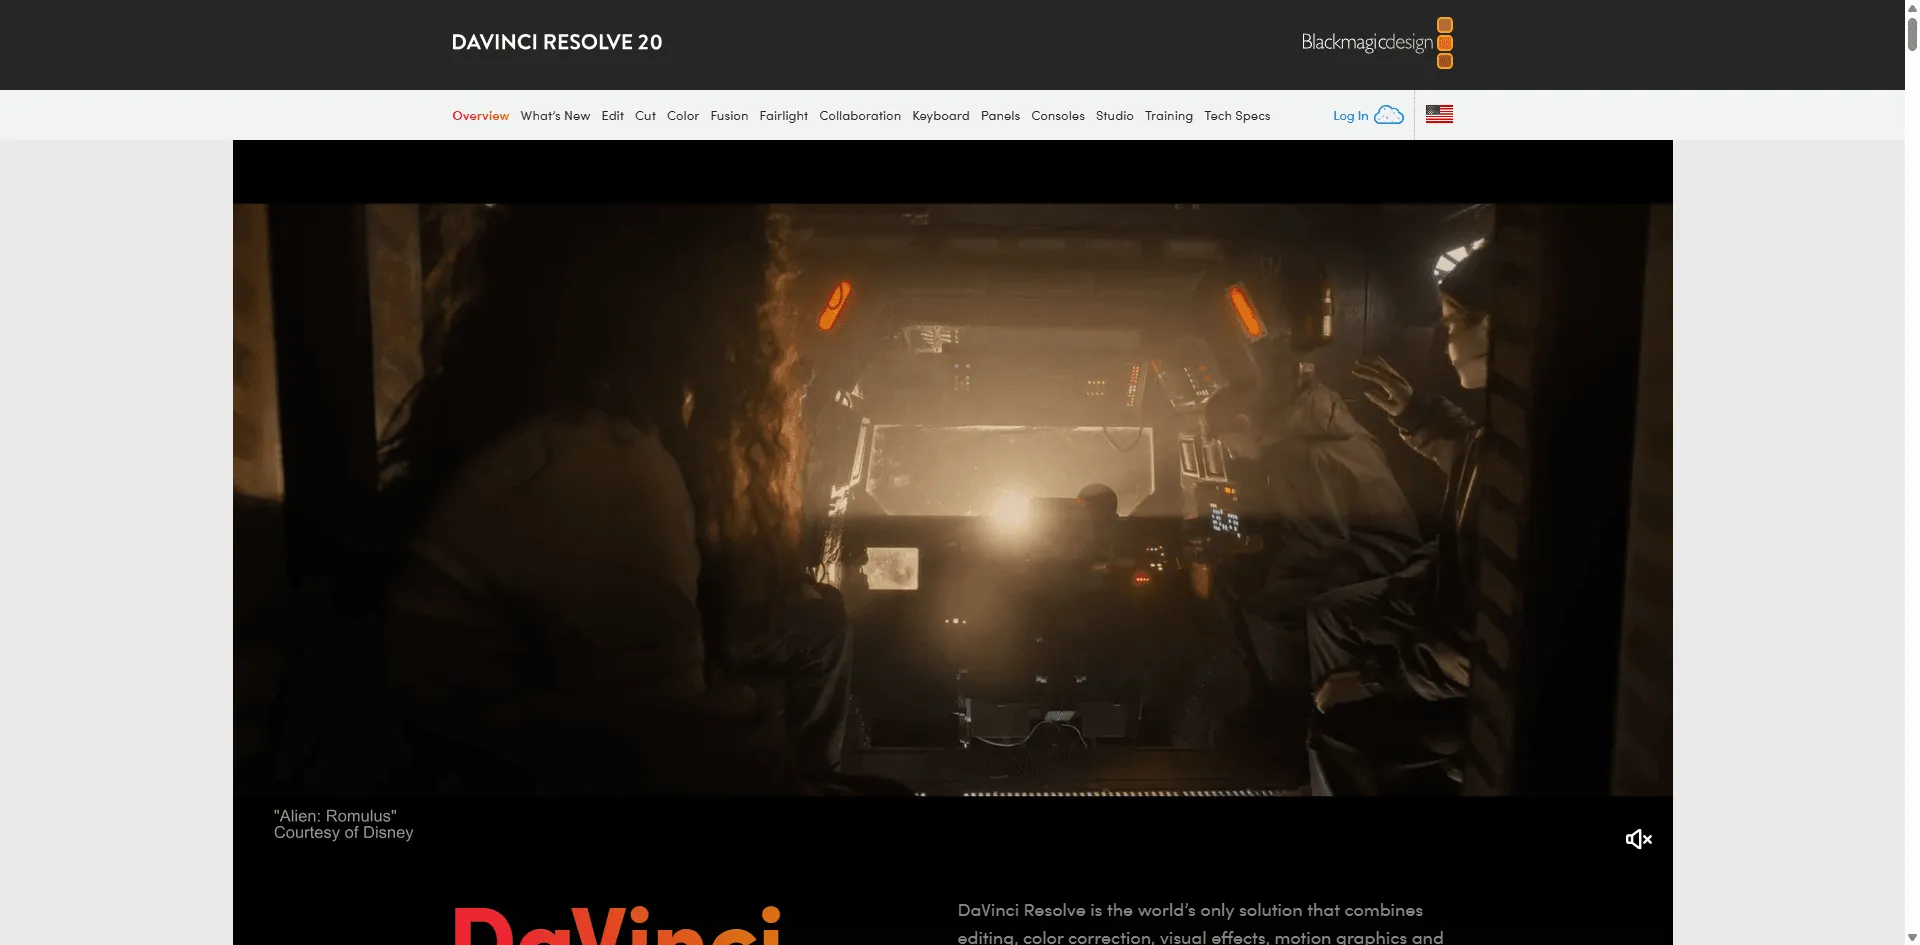Navigate to the Cut tab
The image size is (1920, 945).
point(645,116)
